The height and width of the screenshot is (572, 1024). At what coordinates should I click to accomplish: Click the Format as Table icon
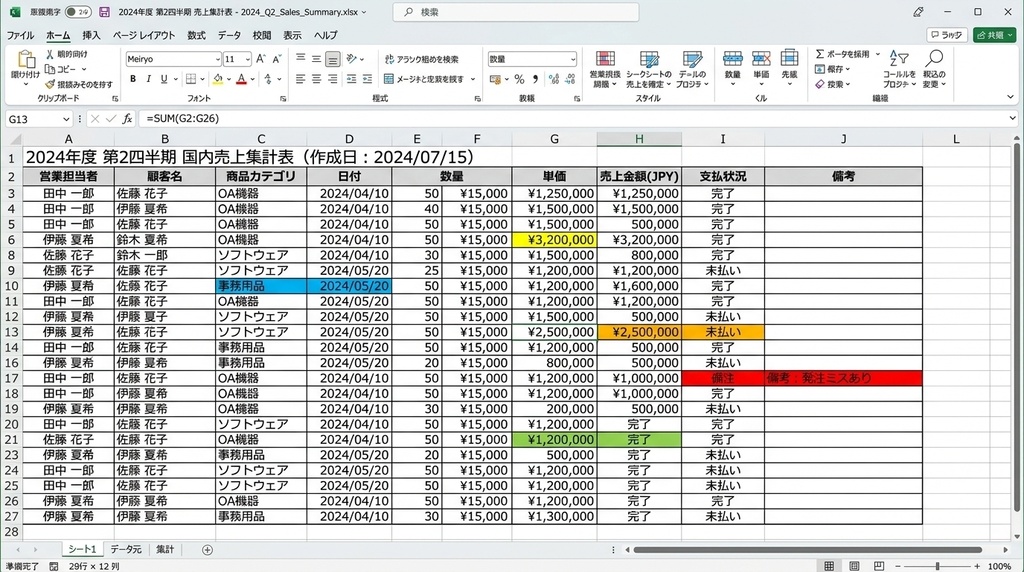pos(649,60)
